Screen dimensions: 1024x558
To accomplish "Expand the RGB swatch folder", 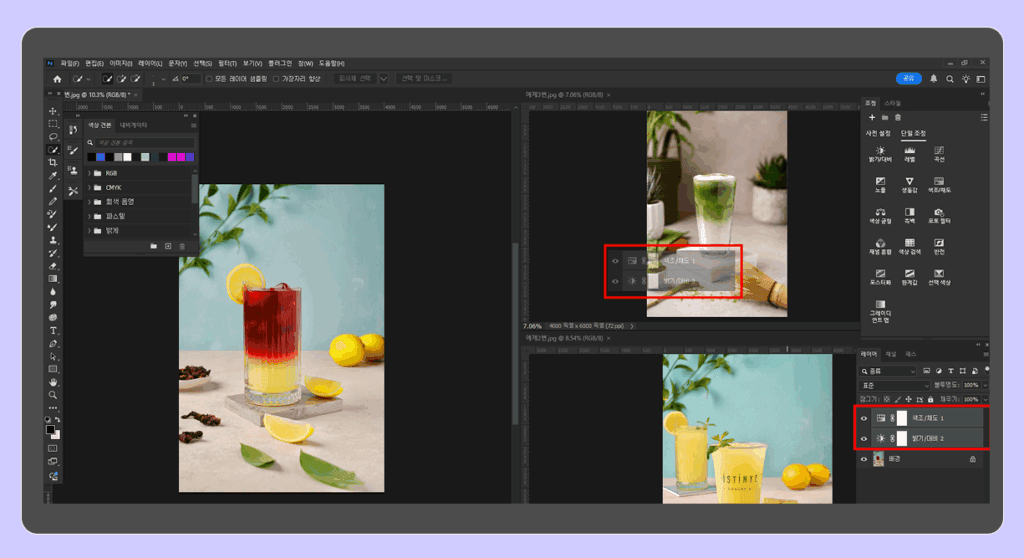I will tap(89, 173).
